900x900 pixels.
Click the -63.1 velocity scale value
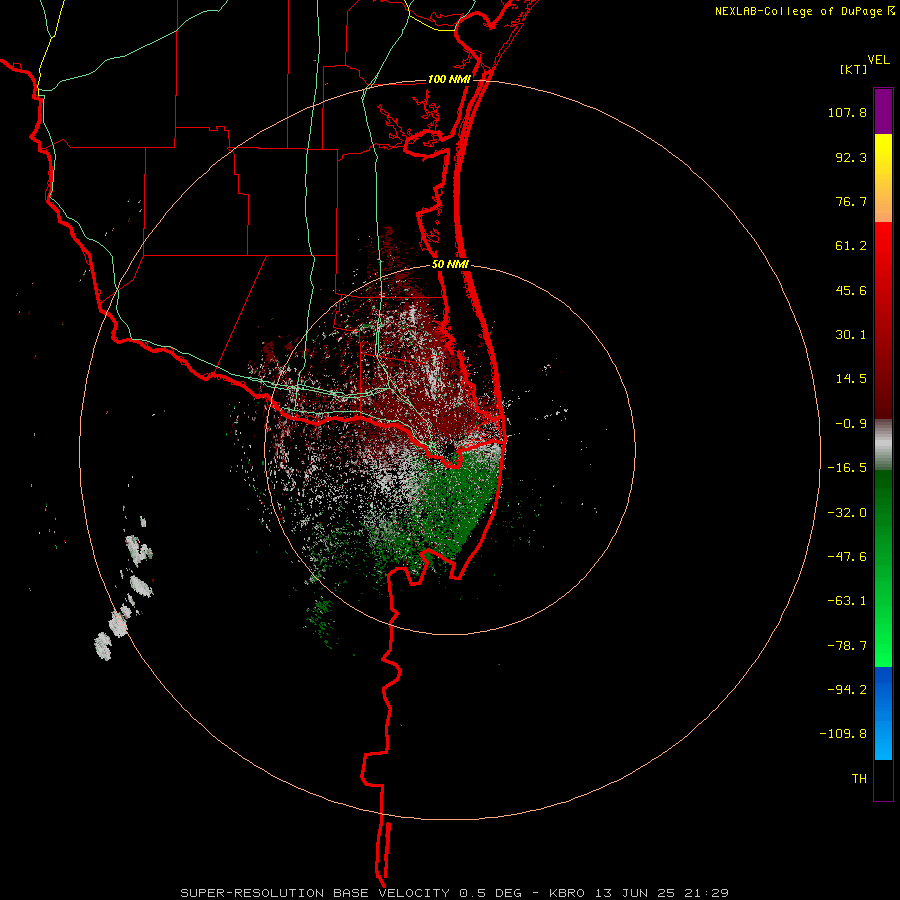coord(847,601)
